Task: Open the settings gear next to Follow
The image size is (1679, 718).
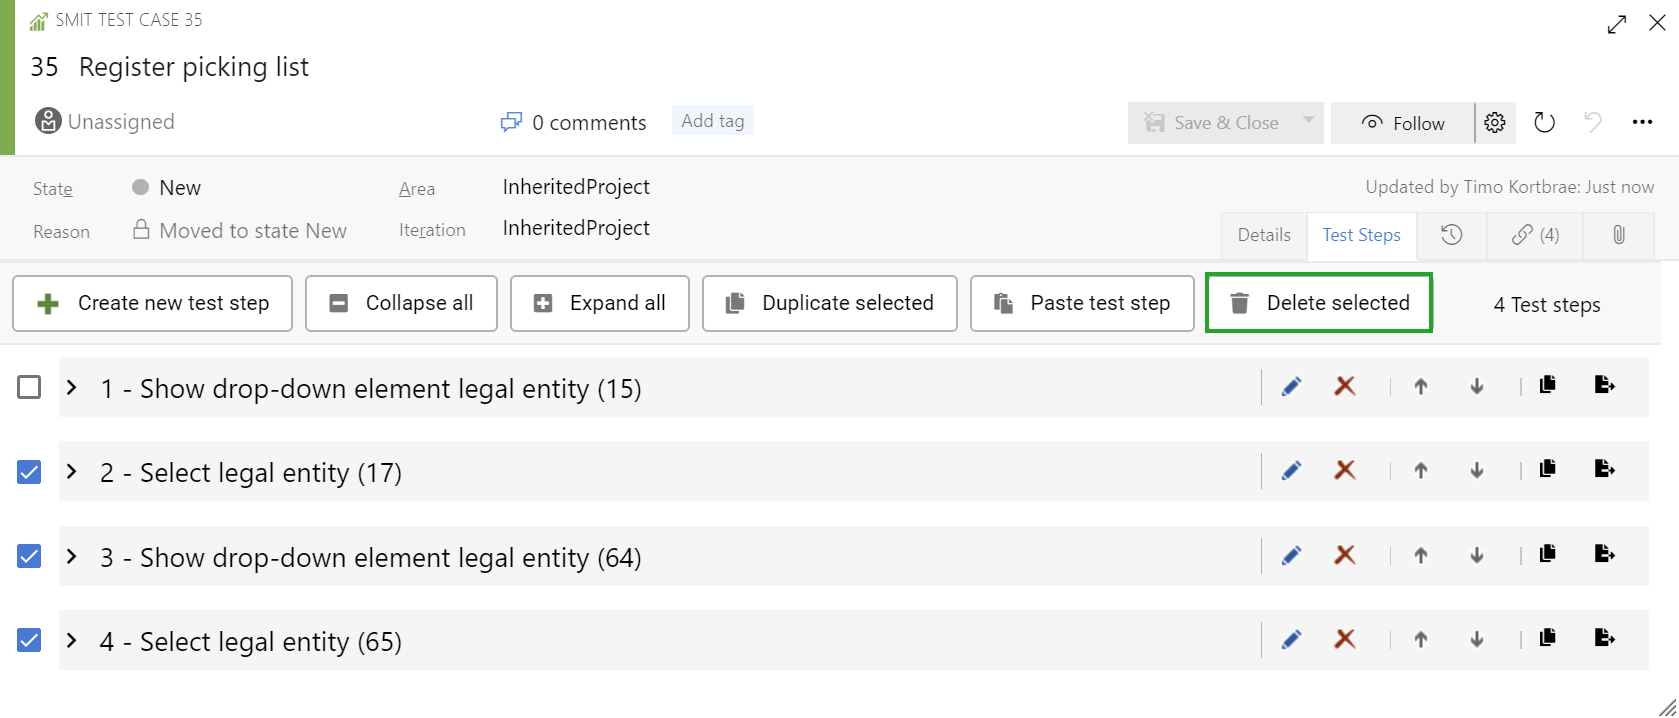Action: point(1495,123)
